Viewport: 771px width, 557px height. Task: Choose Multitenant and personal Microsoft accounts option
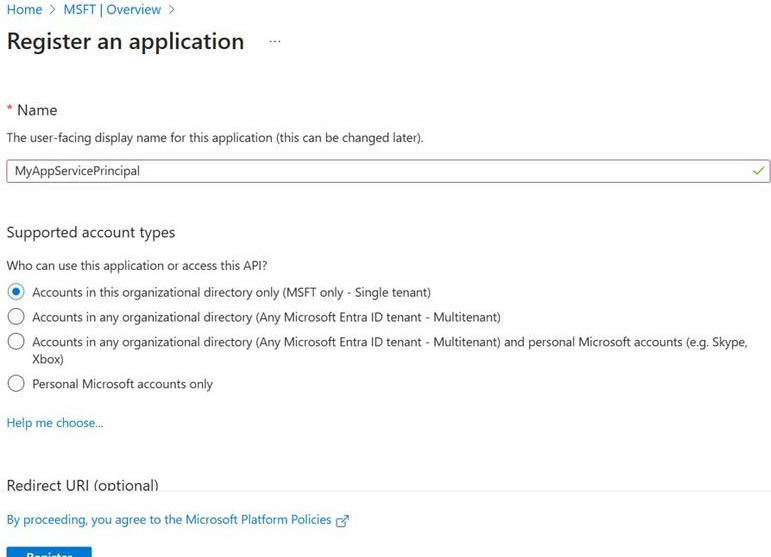(x=16, y=342)
